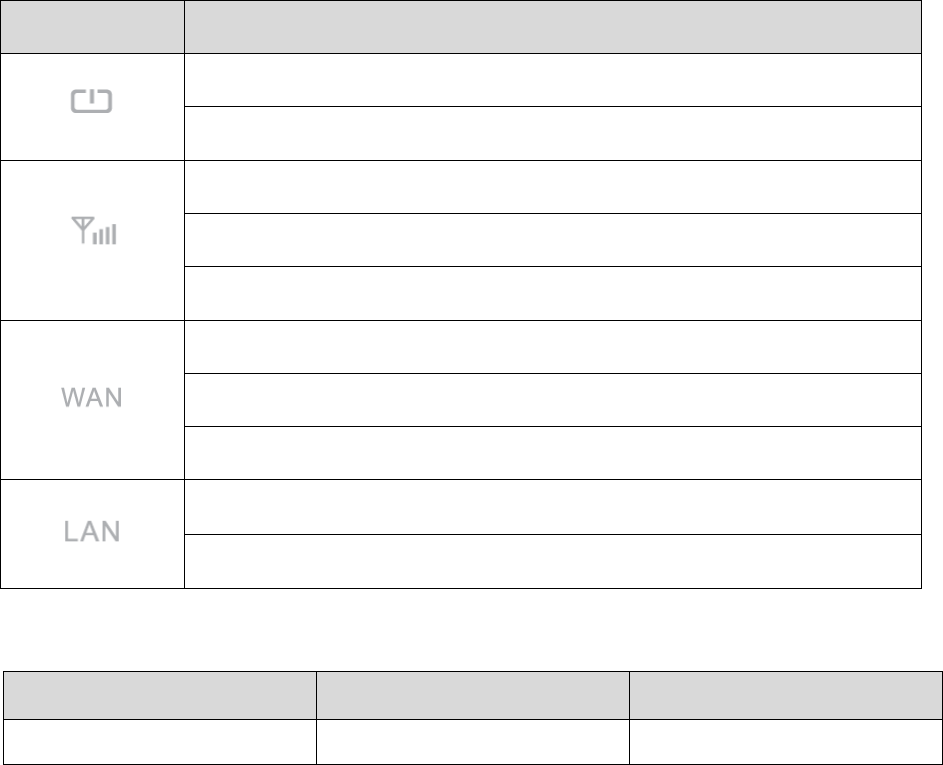The width and height of the screenshot is (943, 765).
Task: Select the bottom empty row next to WAN
Action: 552,452
